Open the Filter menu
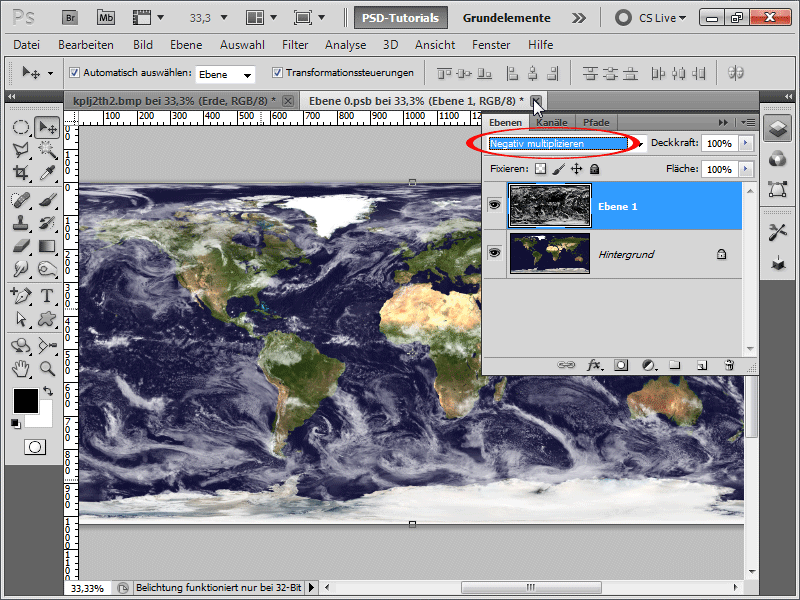Screen dimensions: 800x600 pos(295,45)
